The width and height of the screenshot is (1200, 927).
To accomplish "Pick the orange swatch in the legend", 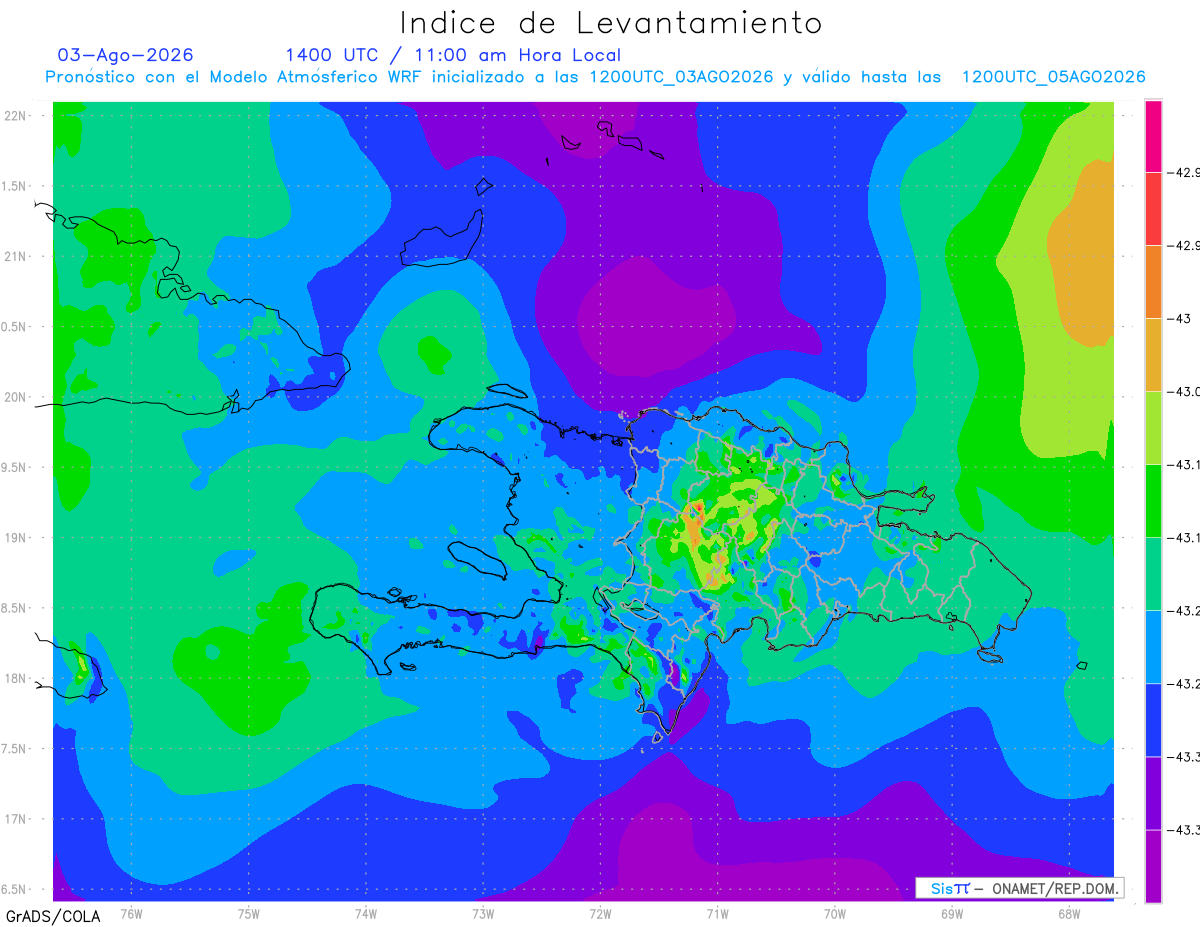I will pyautogui.click(x=1153, y=281).
